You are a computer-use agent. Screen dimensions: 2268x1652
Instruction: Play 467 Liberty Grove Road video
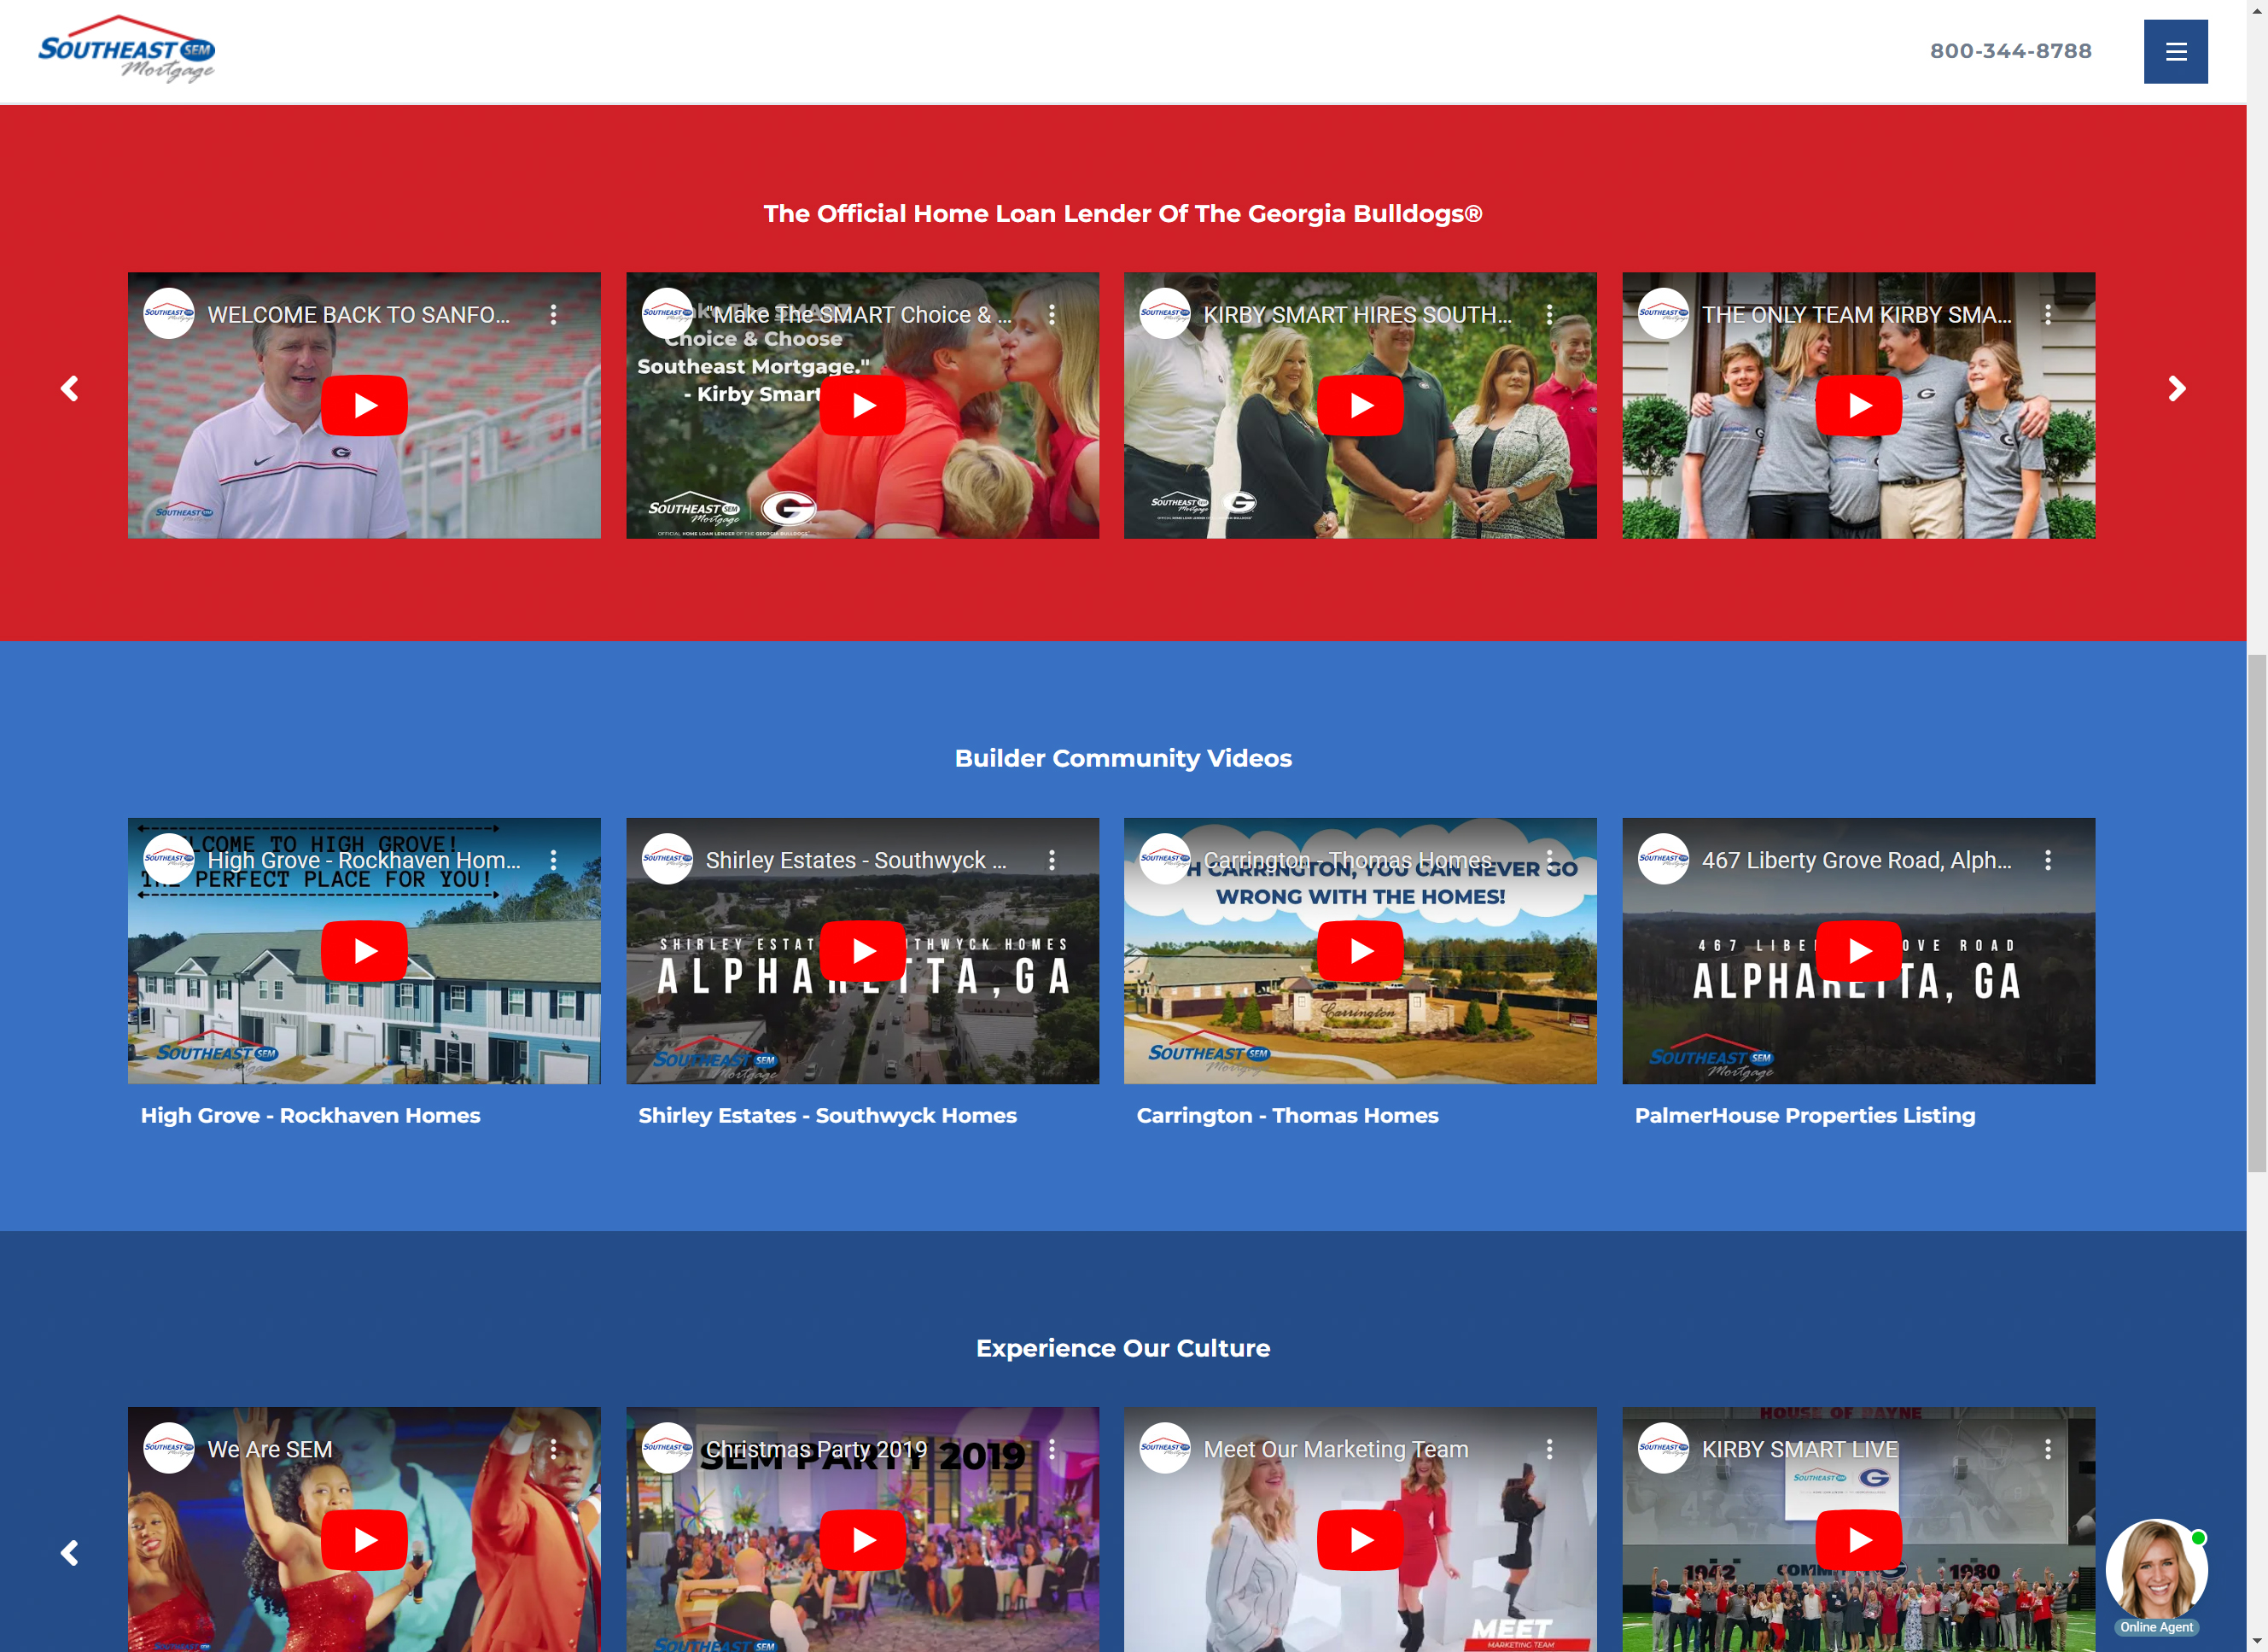(1858, 950)
